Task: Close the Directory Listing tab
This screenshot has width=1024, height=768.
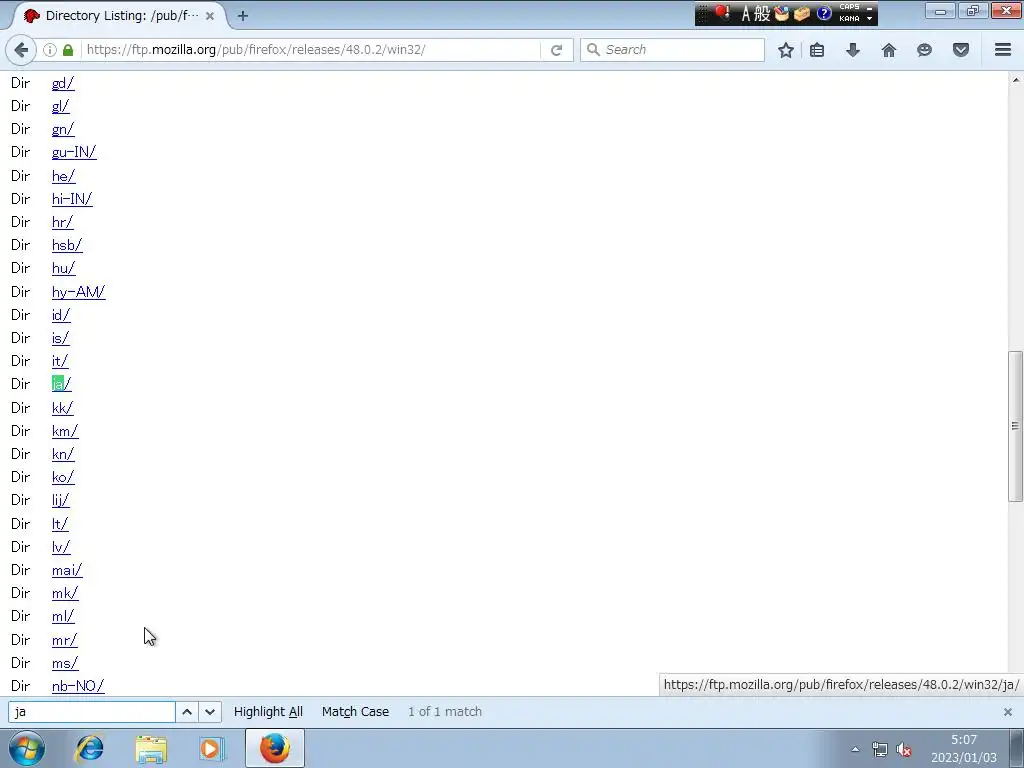Action: [210, 16]
